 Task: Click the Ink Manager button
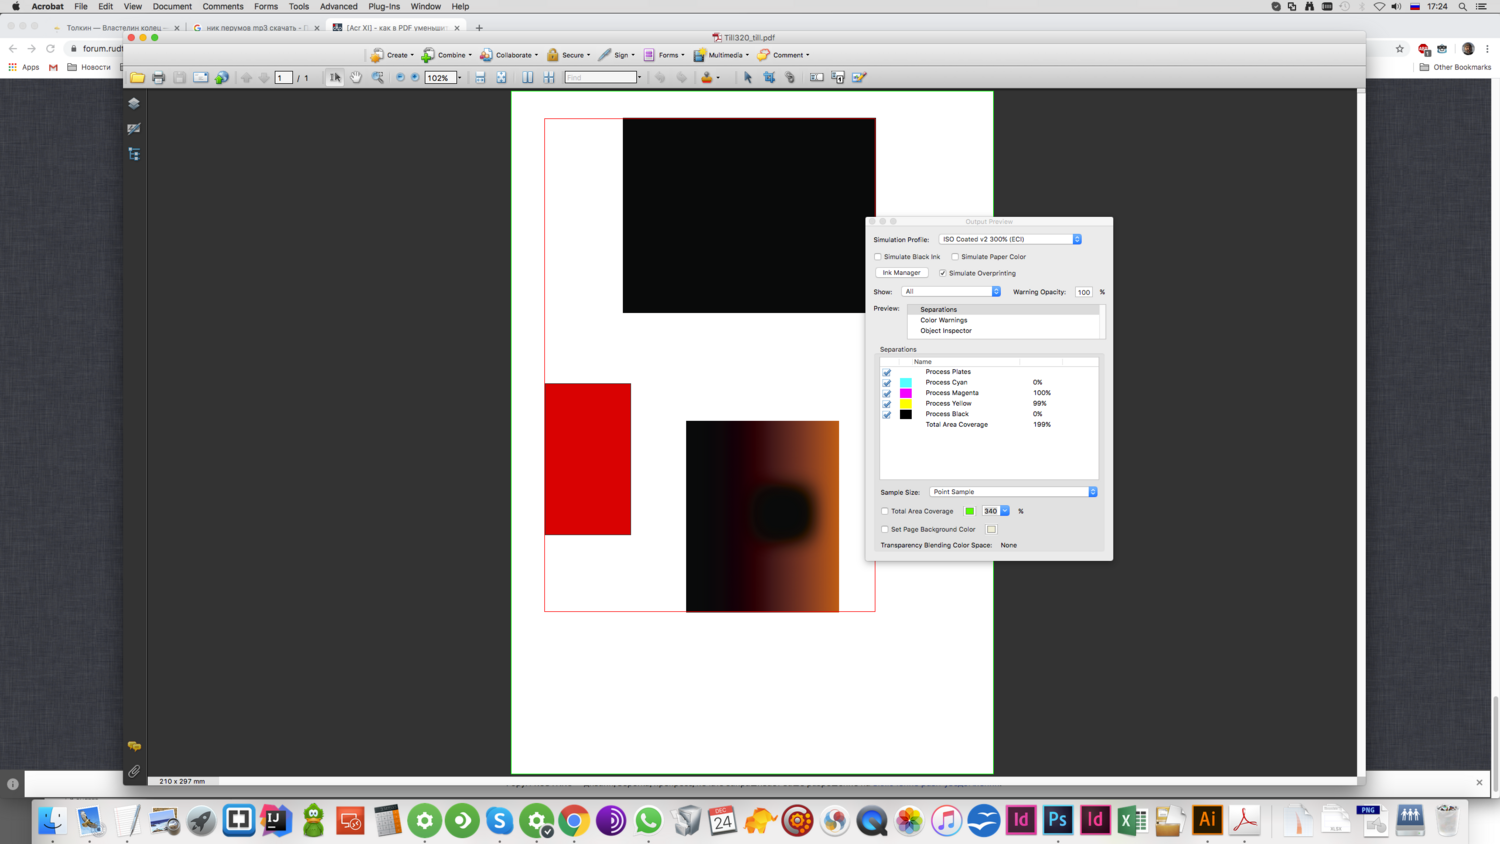[901, 272]
